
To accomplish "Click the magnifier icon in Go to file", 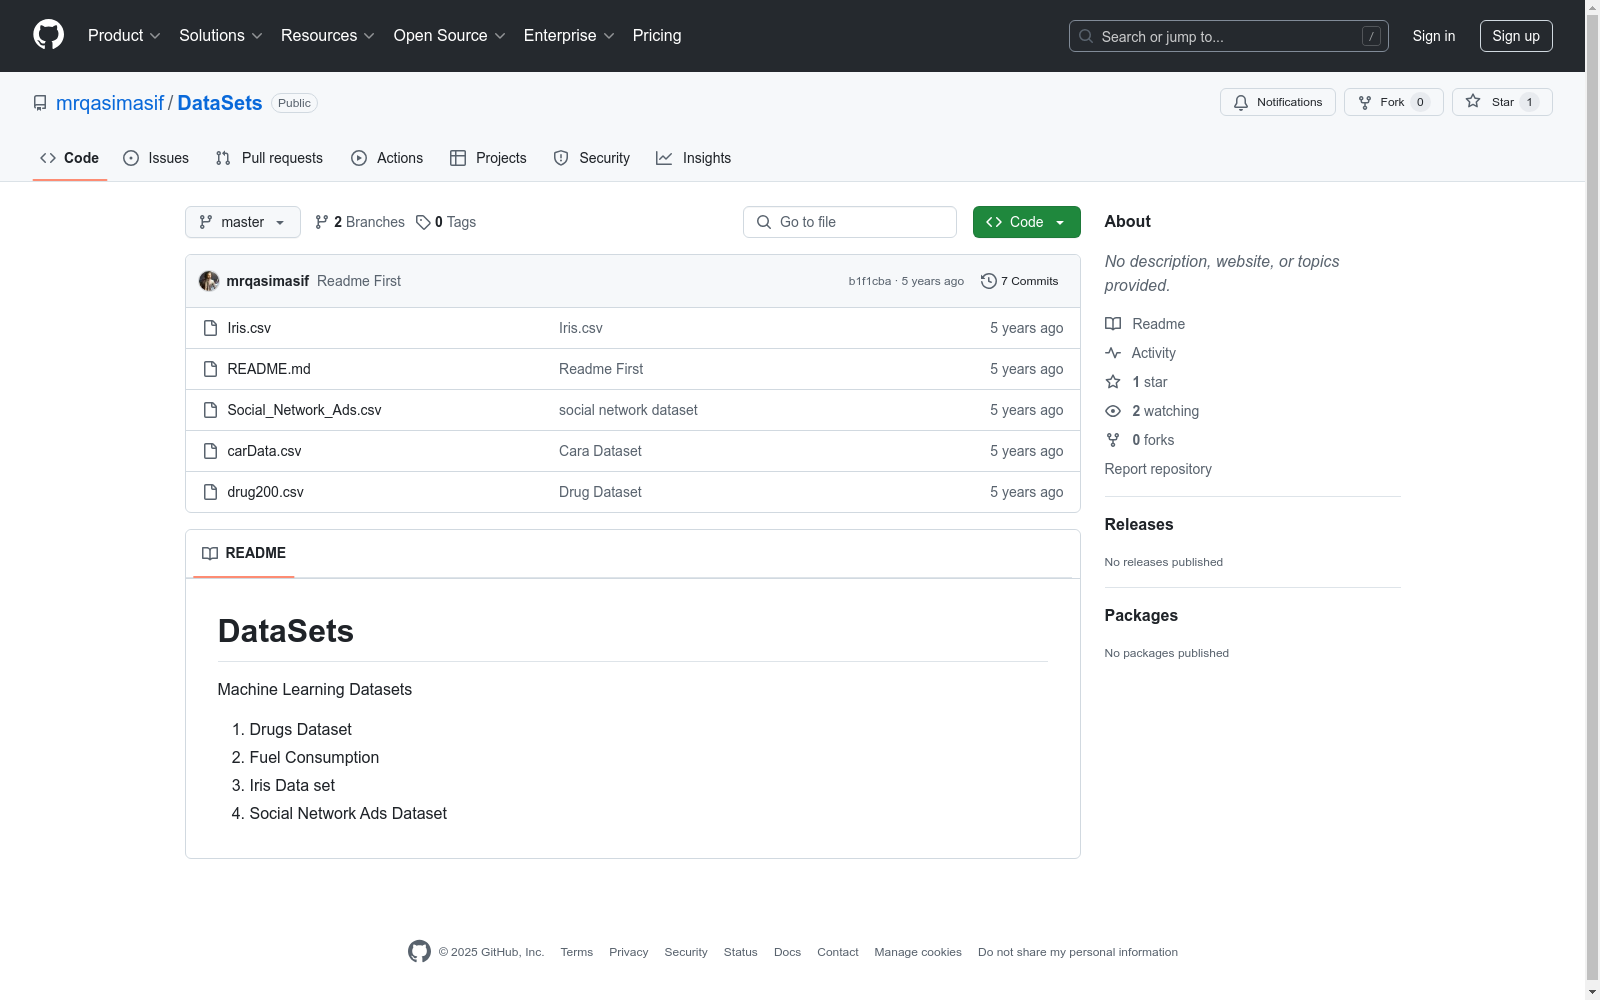I will point(764,222).
